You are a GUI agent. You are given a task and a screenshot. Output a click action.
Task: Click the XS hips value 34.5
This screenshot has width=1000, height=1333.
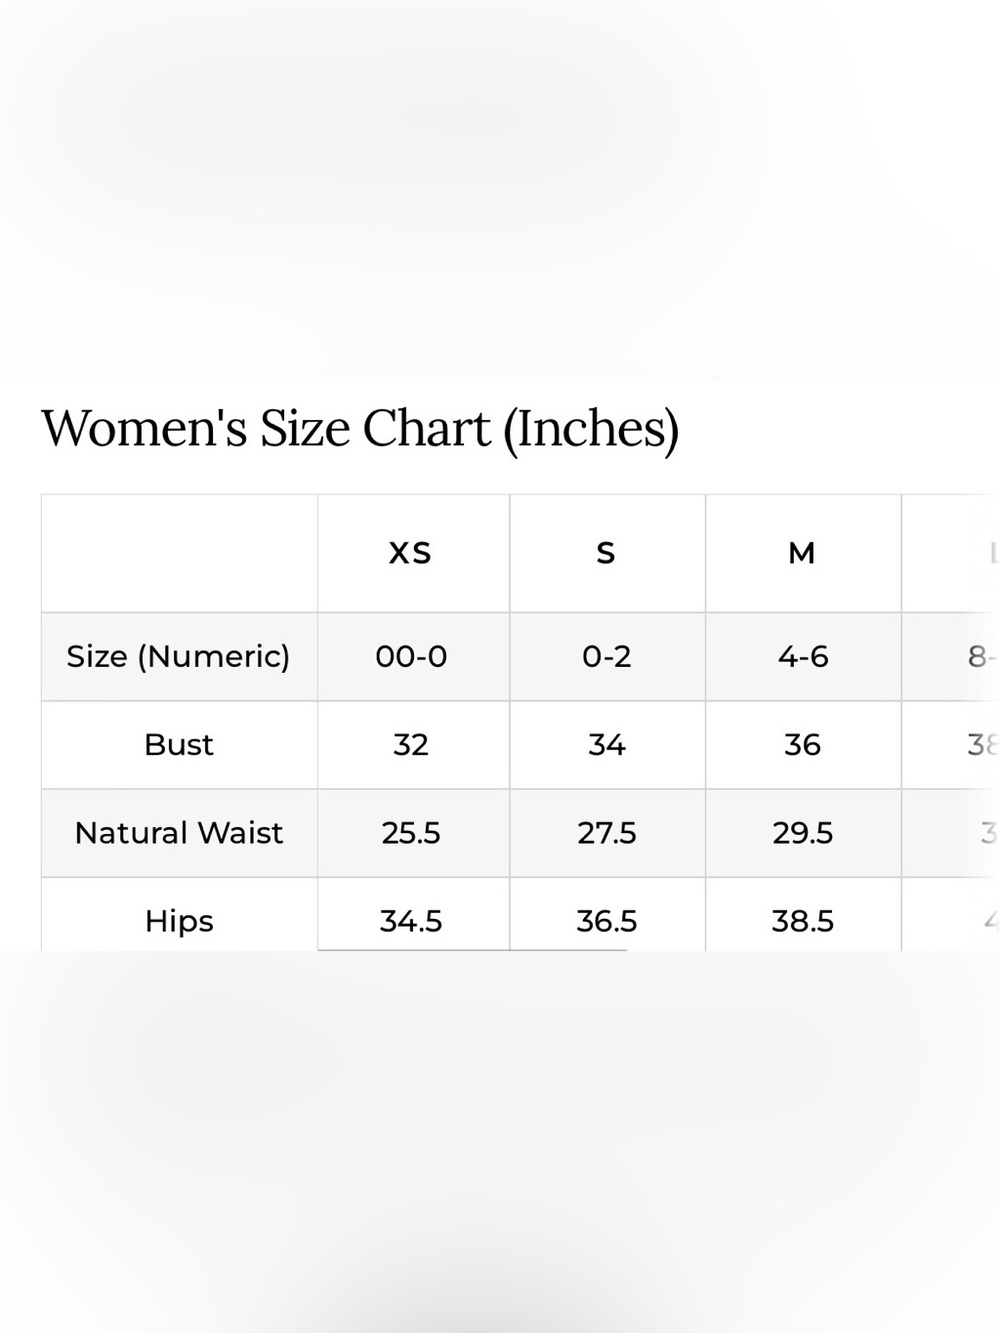[x=411, y=921]
